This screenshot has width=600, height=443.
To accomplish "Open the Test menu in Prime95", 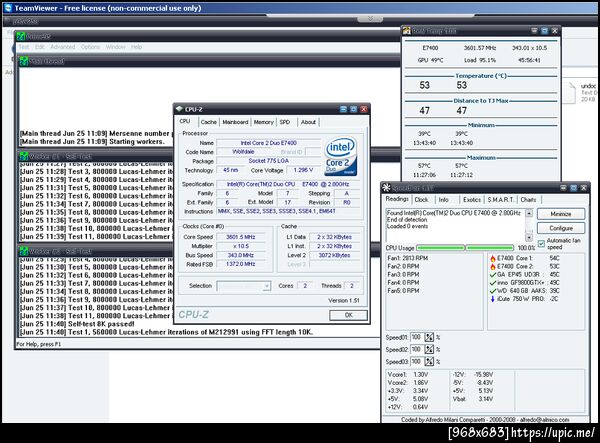I will point(24,47).
